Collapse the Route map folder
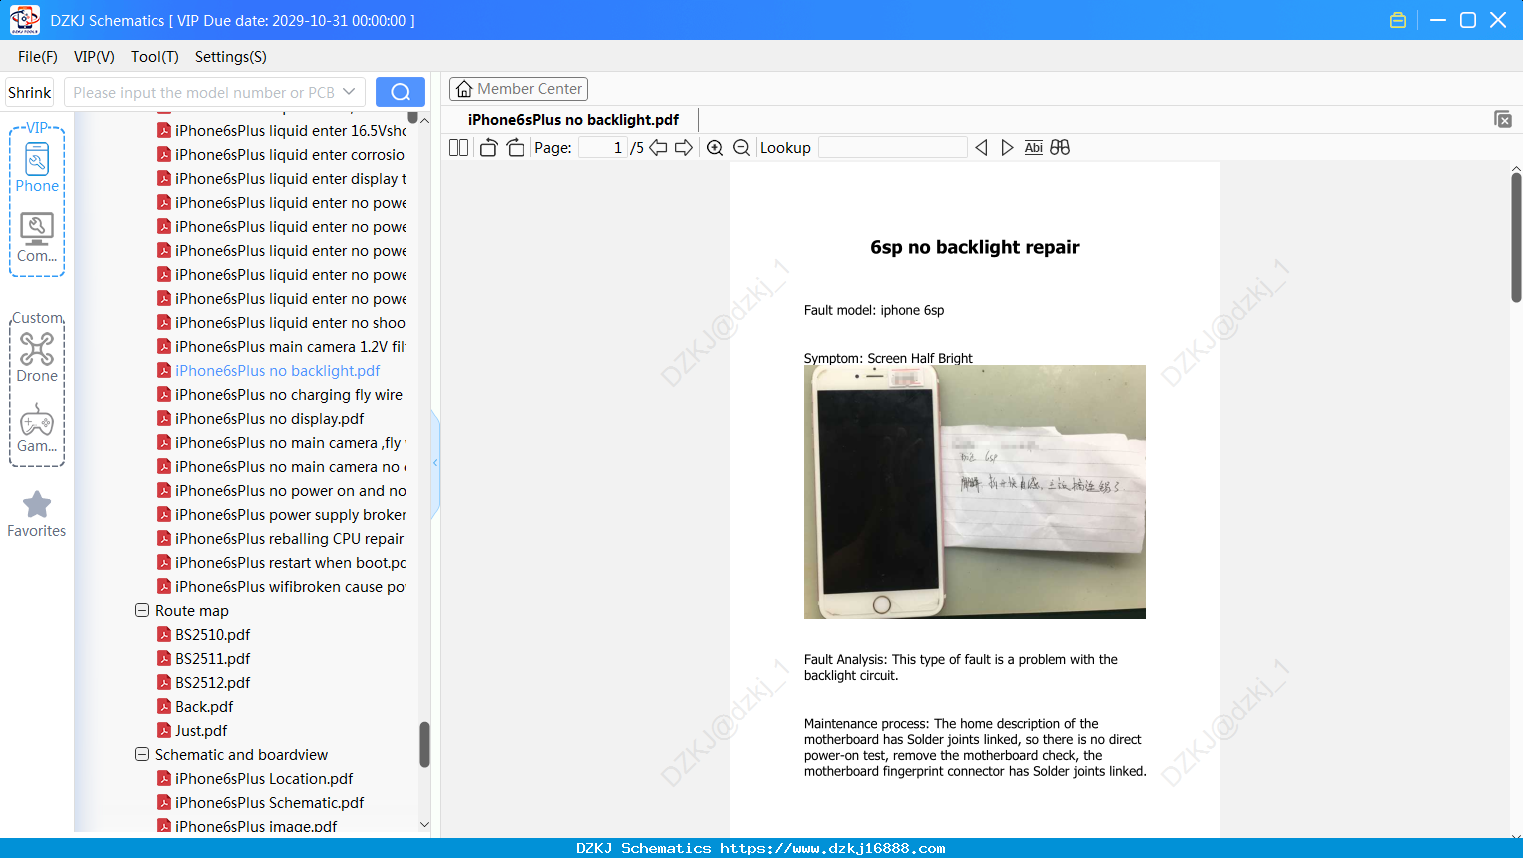This screenshot has width=1523, height=858. pos(142,610)
